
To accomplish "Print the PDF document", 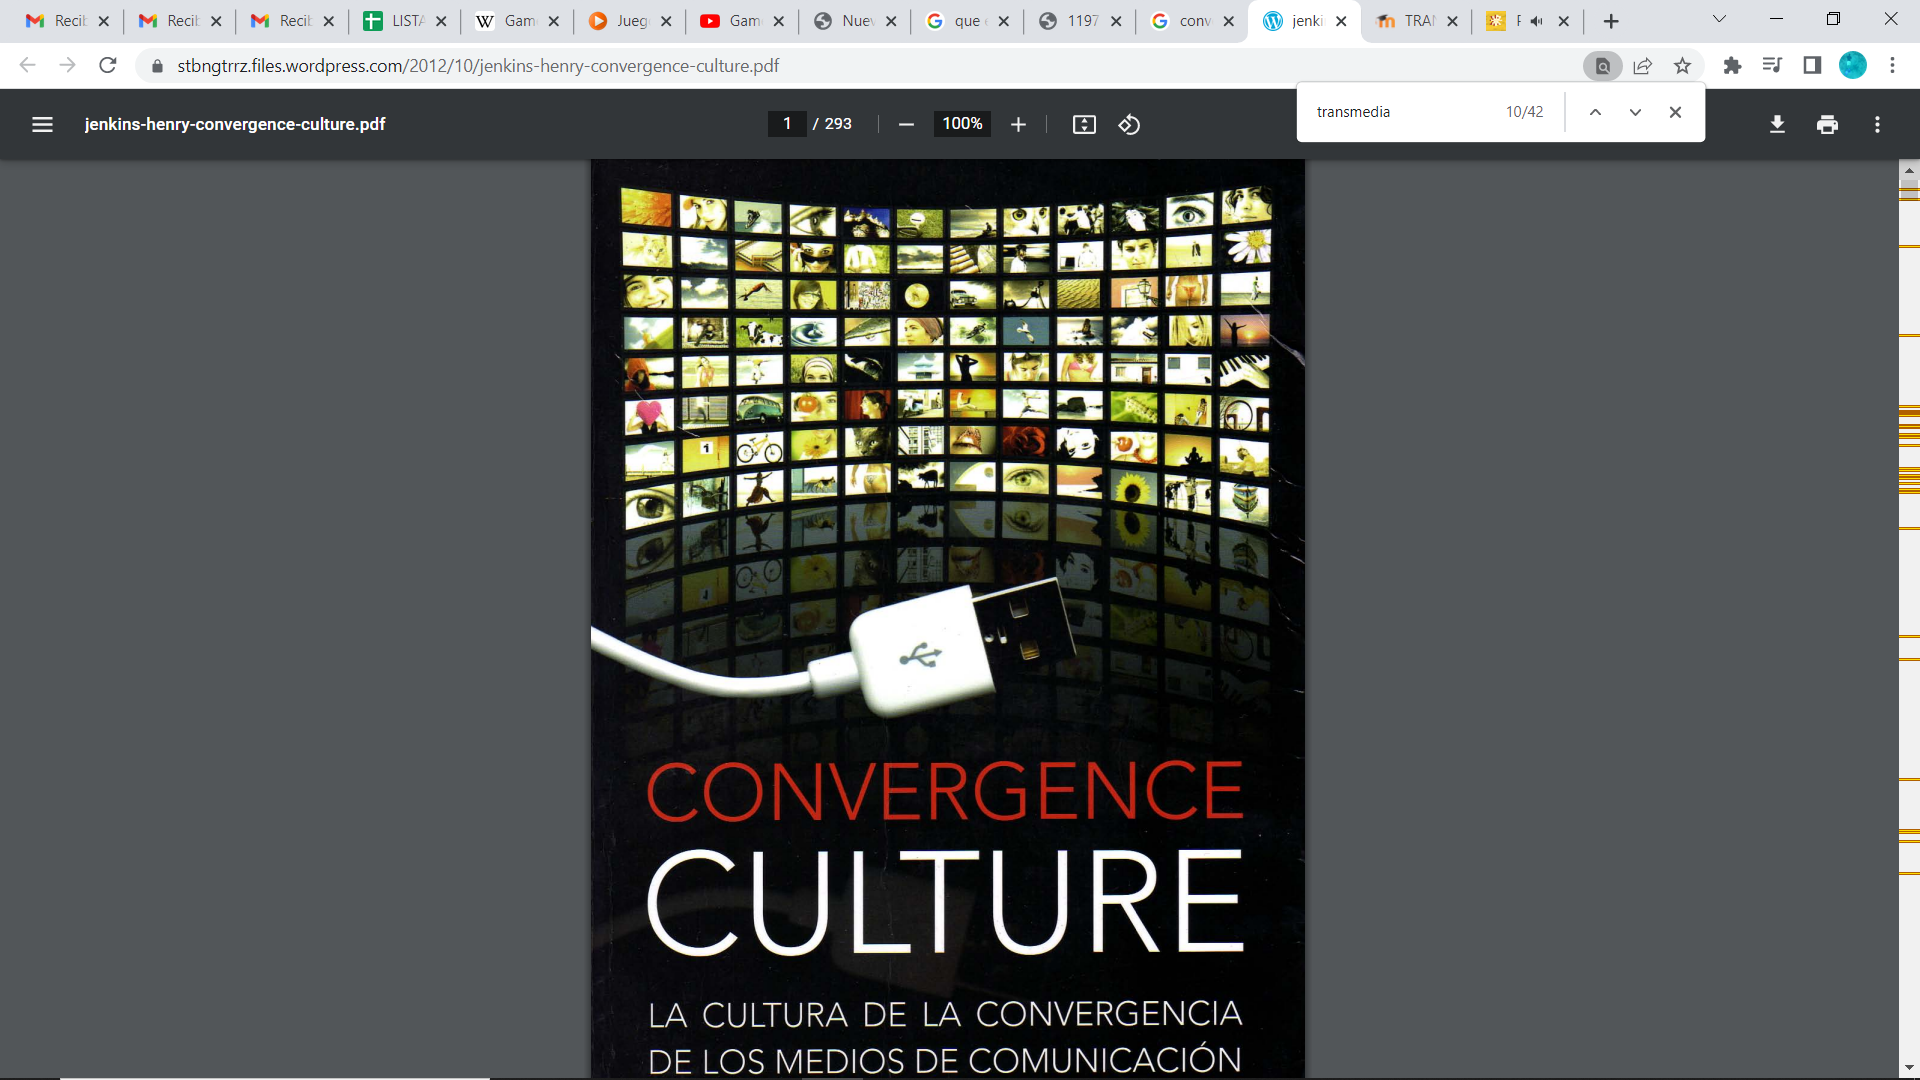I will 1827,124.
